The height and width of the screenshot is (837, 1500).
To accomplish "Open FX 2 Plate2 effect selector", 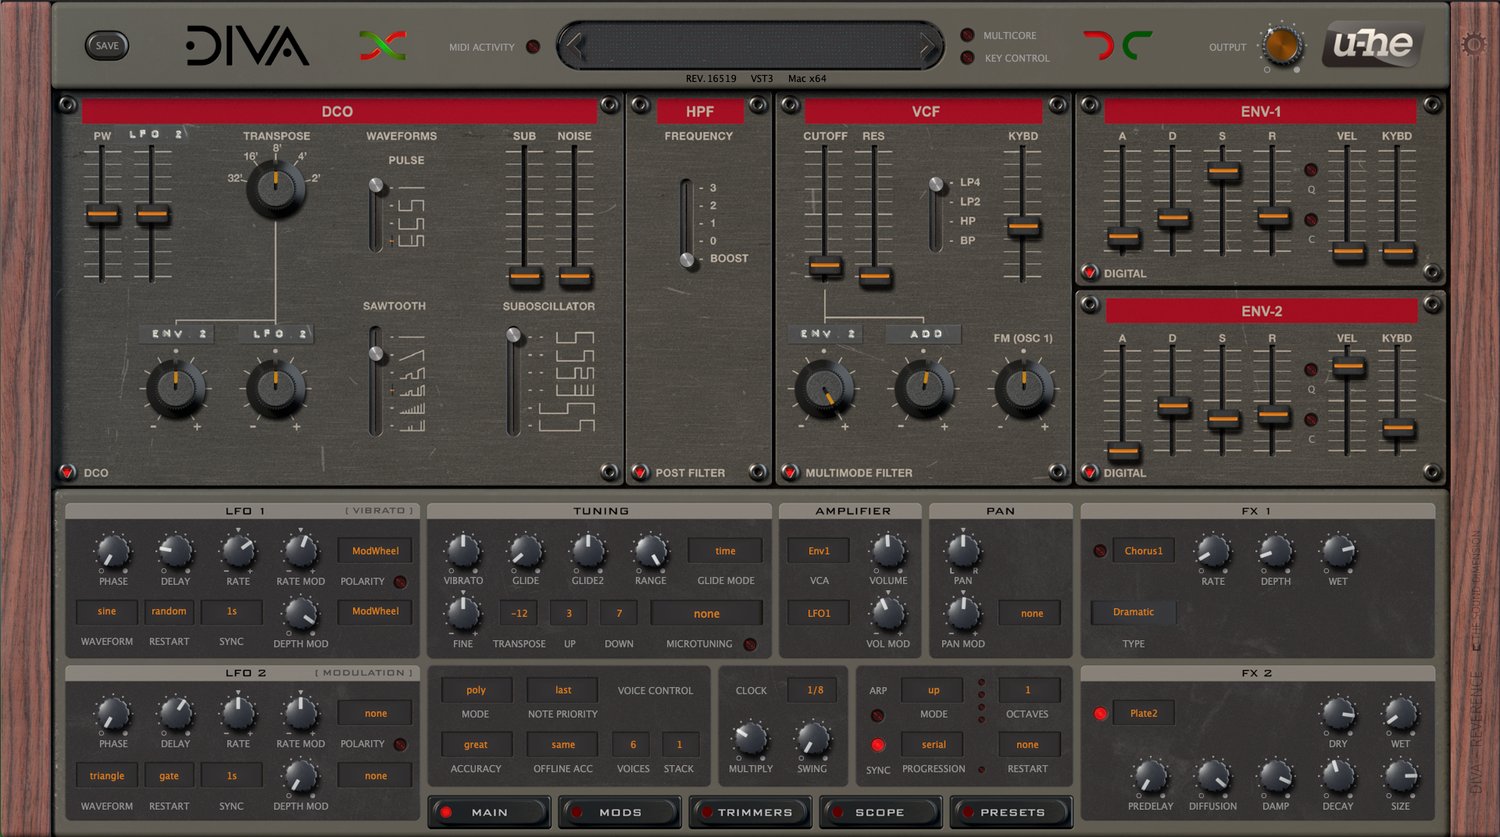I will click(x=1143, y=713).
